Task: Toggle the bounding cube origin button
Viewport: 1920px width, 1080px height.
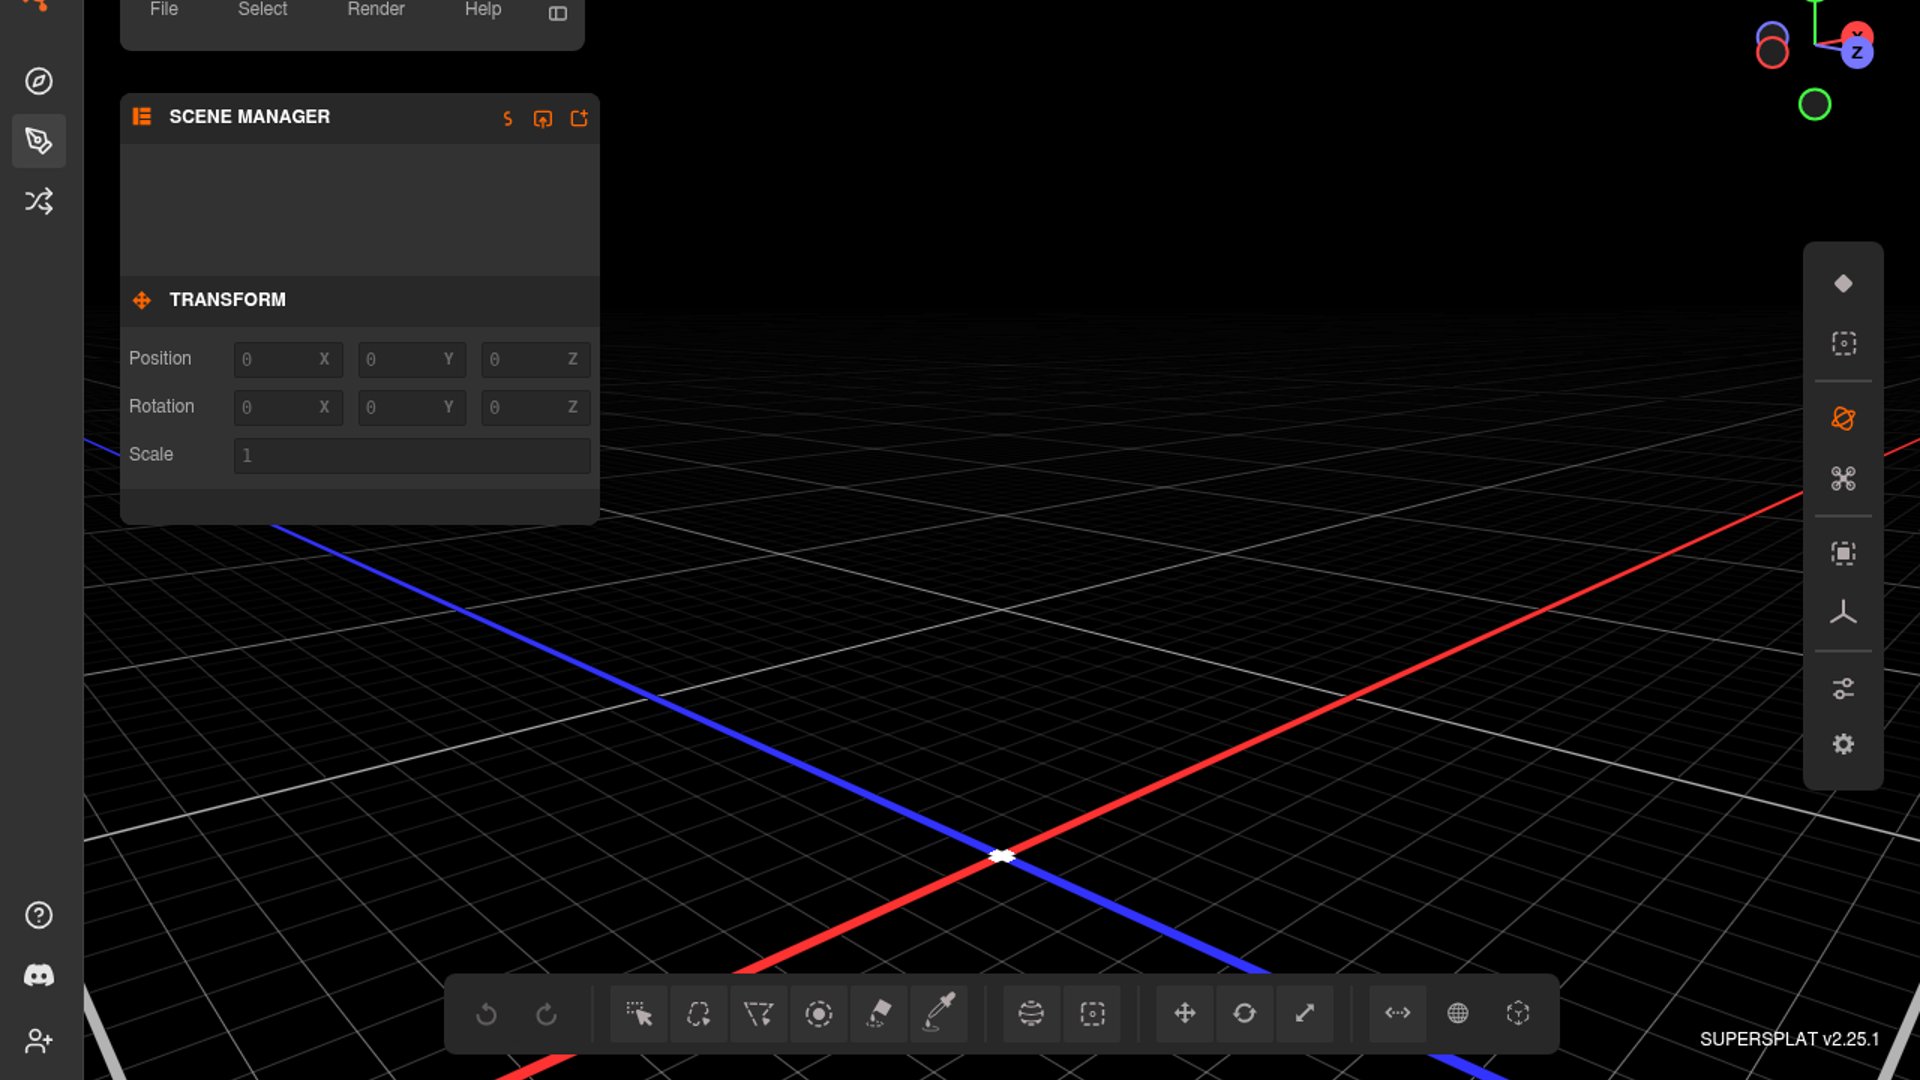Action: coord(1518,1014)
